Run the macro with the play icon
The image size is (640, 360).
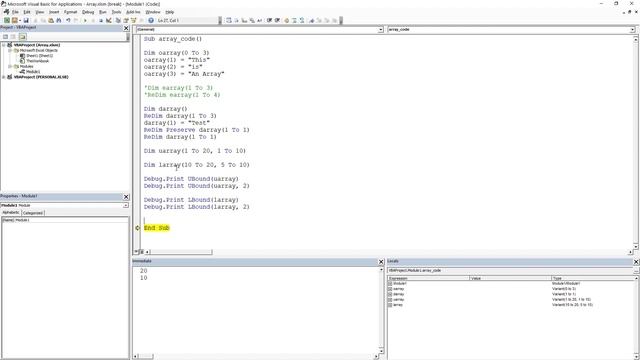[85, 20]
